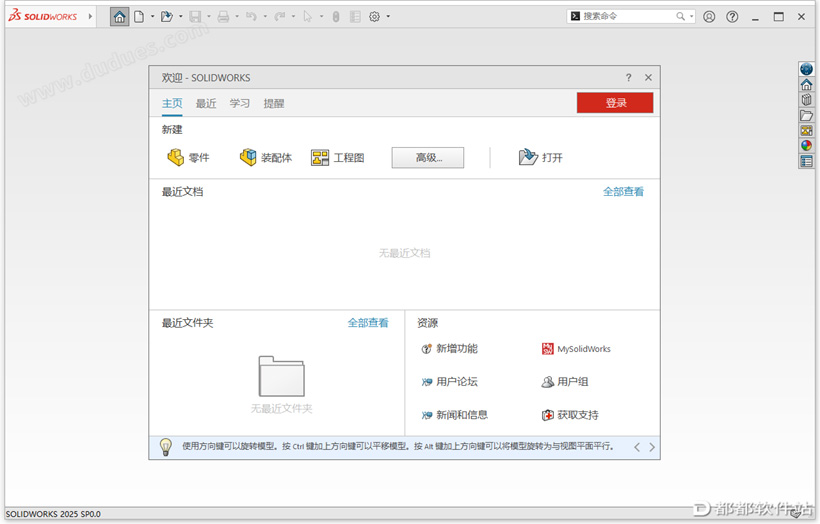This screenshot has width=820, height=524.
Task: Open the 新闻和信息 resource link
Action: tap(454, 415)
